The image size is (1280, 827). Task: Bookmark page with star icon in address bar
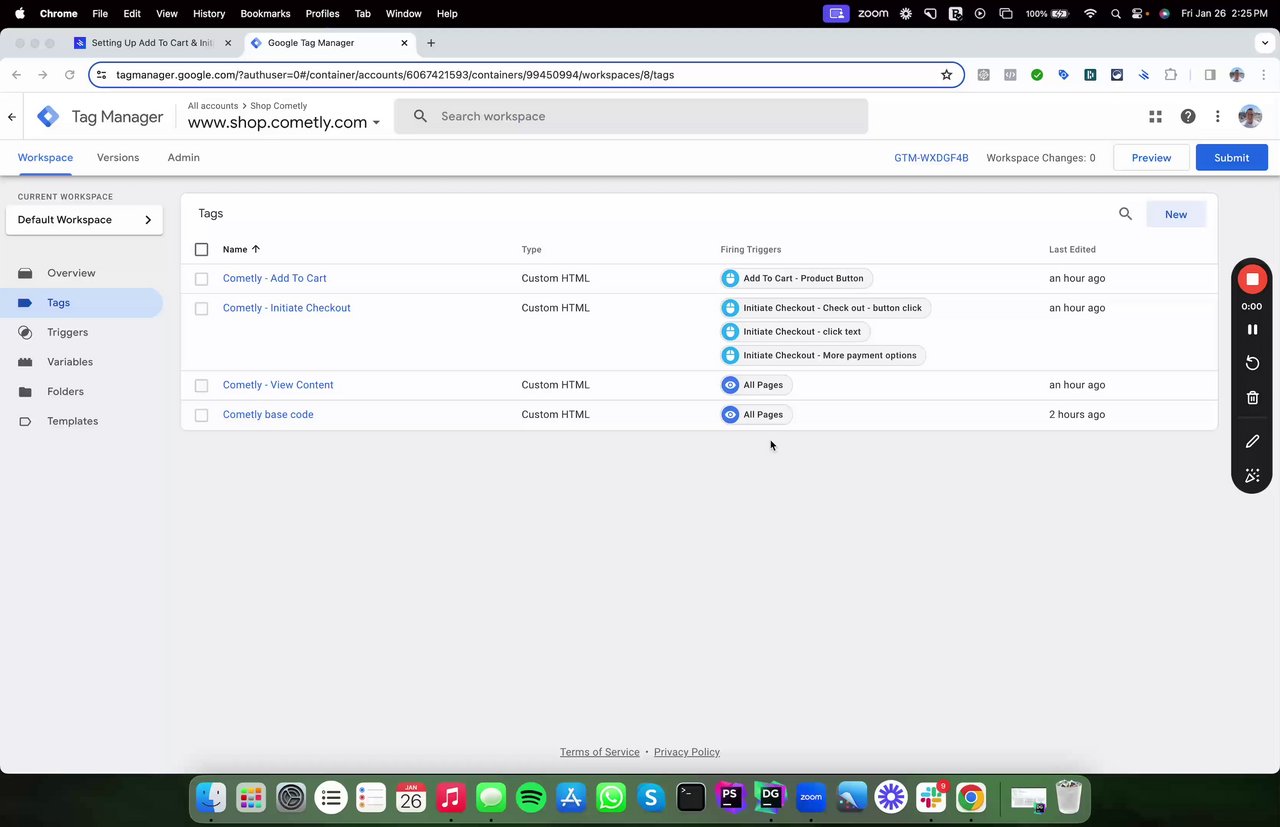click(946, 75)
